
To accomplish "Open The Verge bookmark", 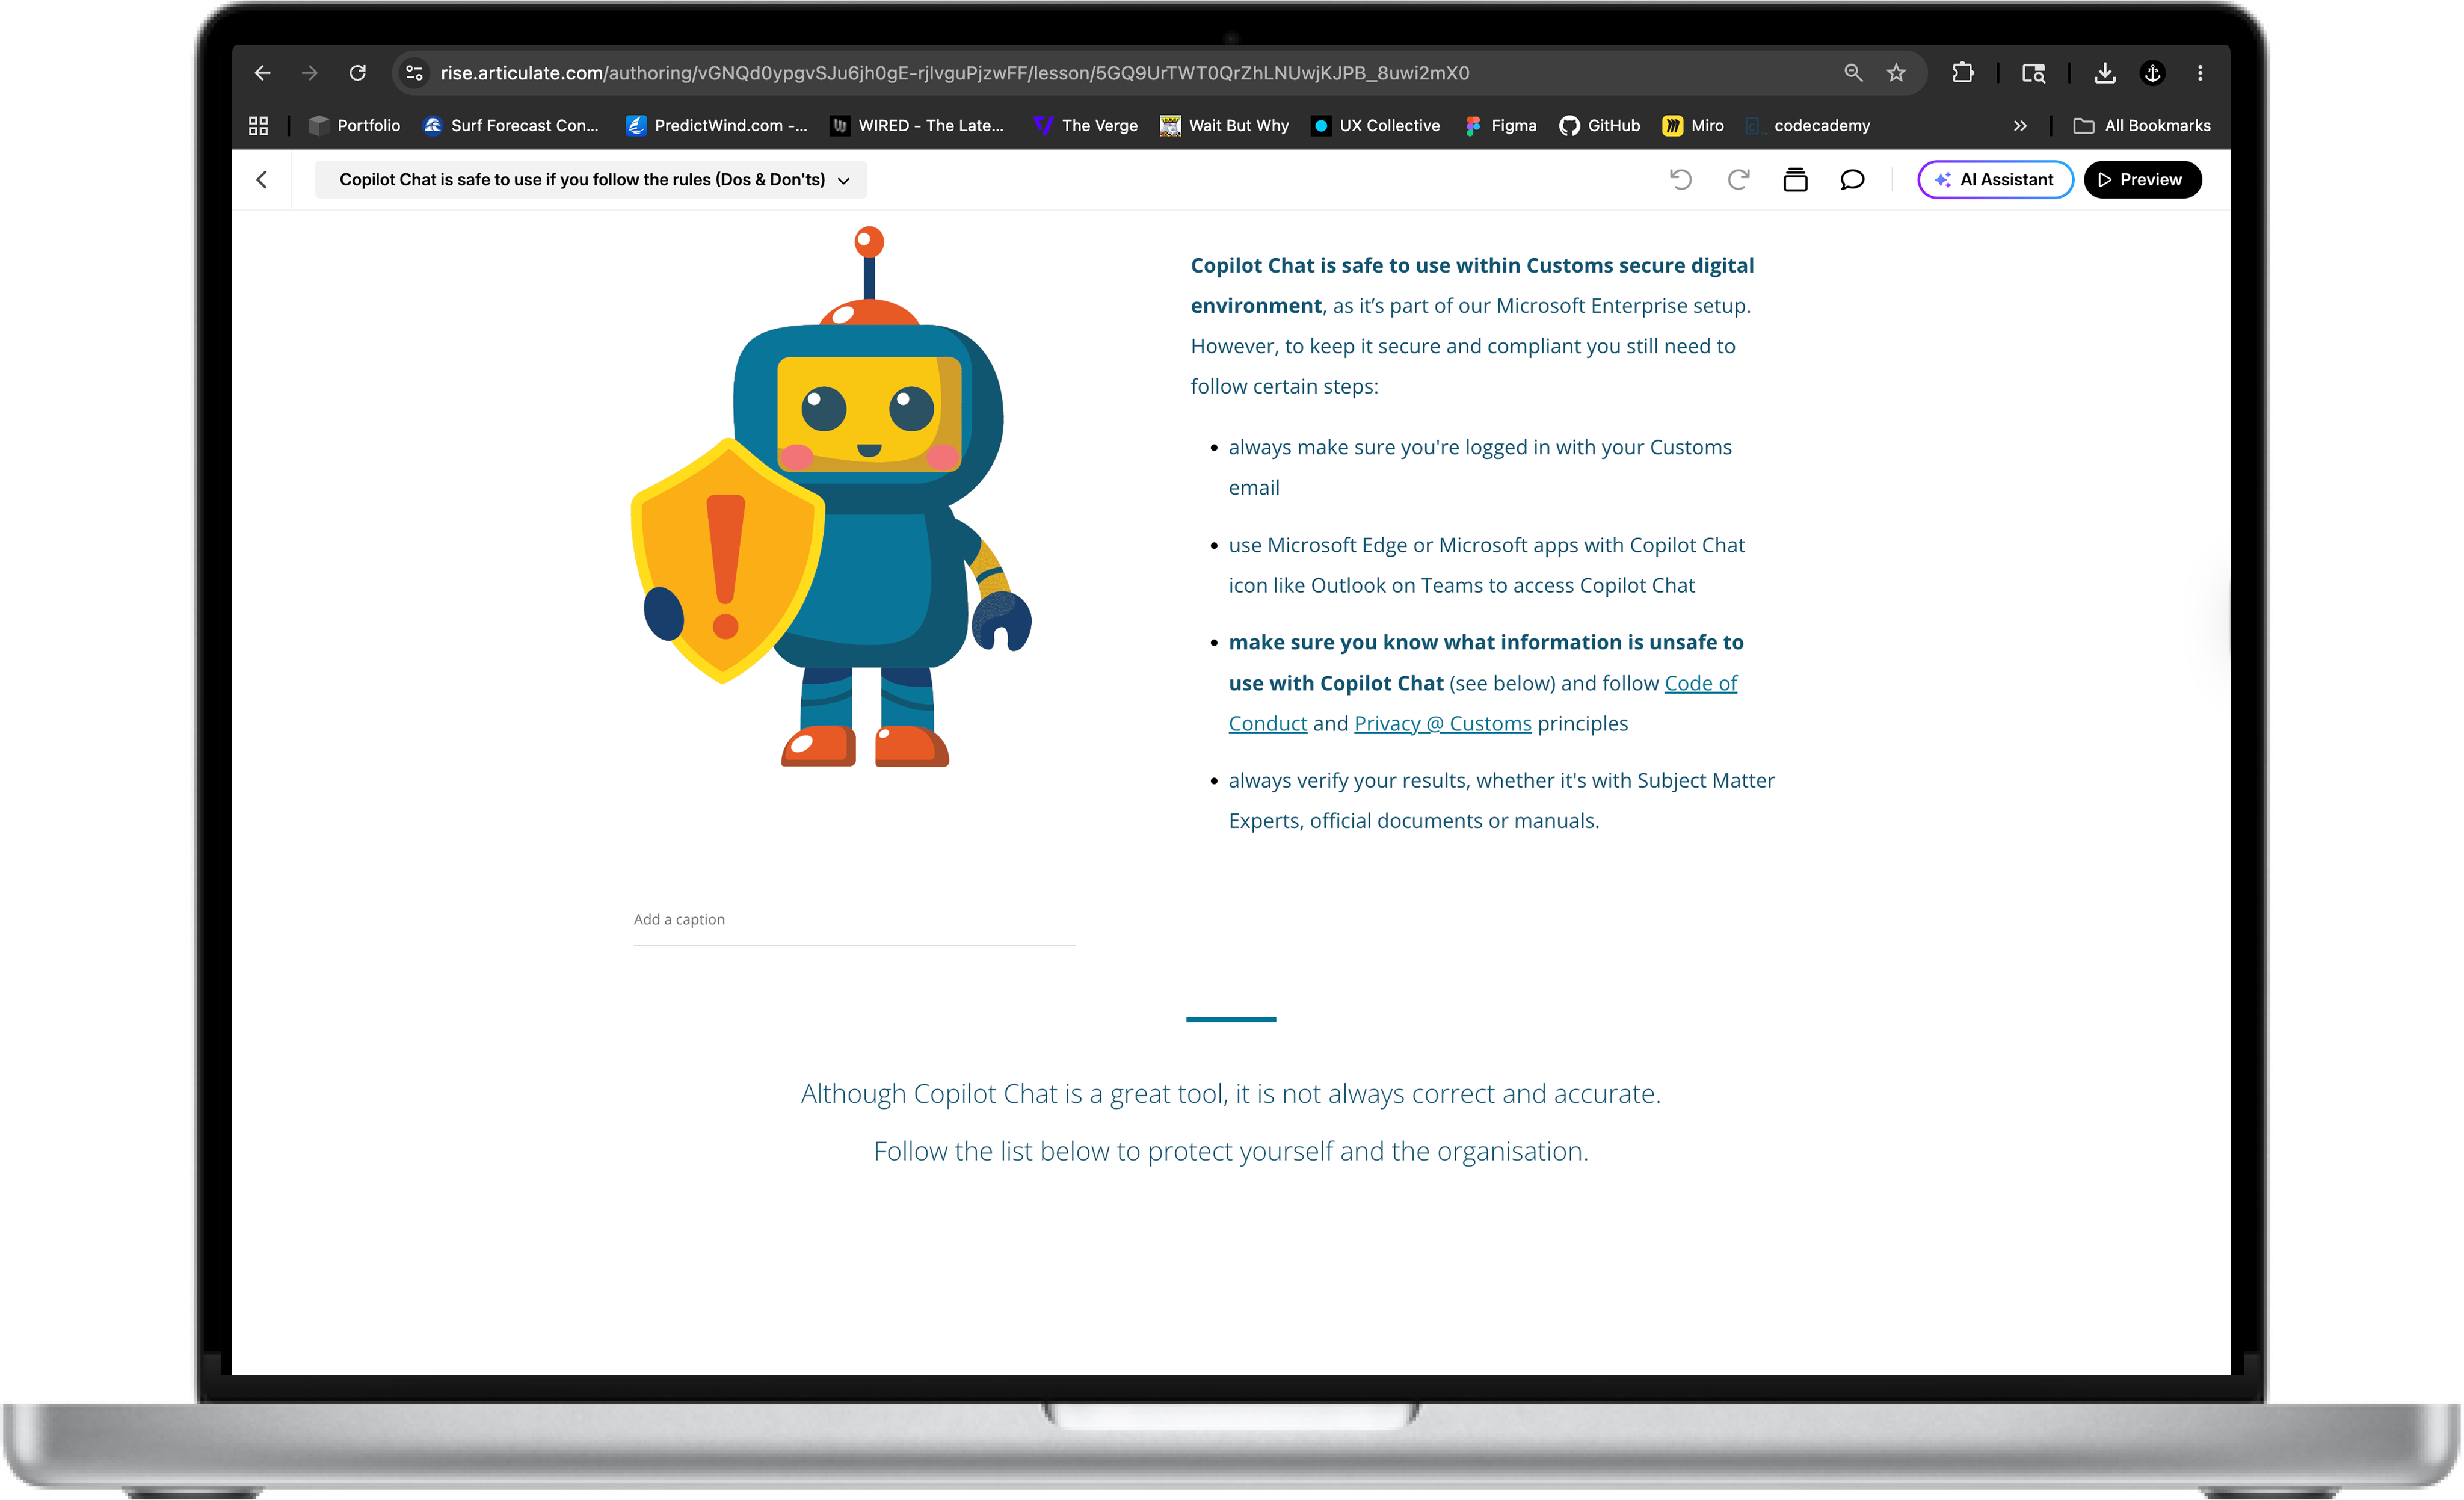I will click(1086, 125).
